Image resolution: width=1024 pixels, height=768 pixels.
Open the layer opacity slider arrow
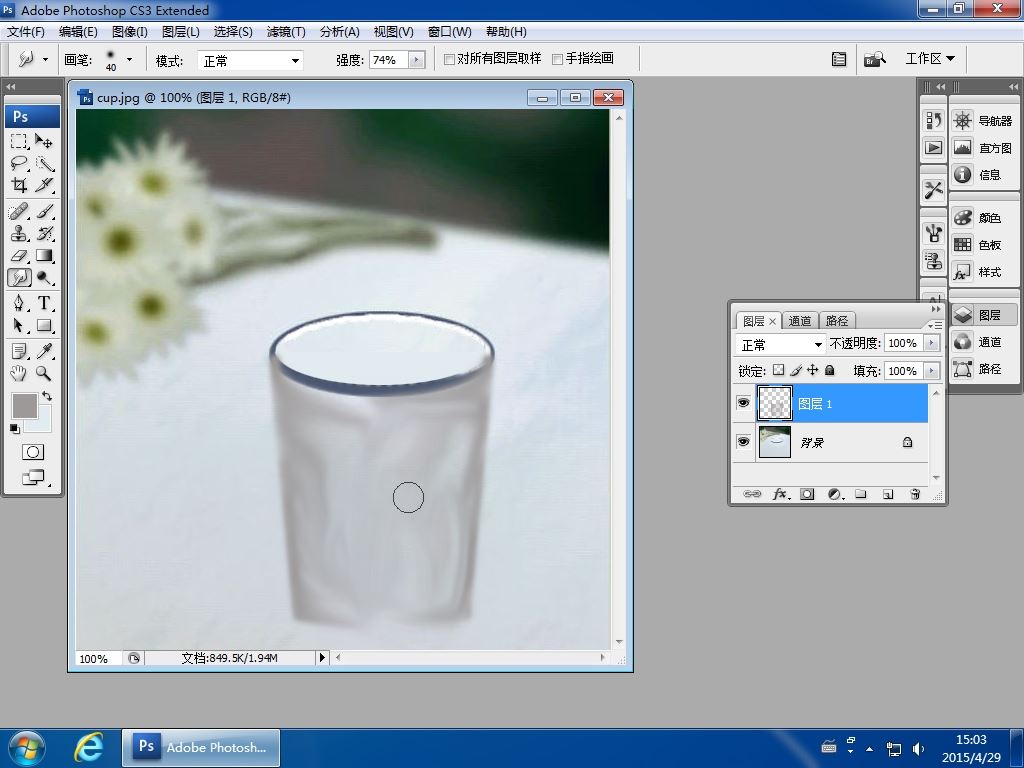pyautogui.click(x=932, y=343)
